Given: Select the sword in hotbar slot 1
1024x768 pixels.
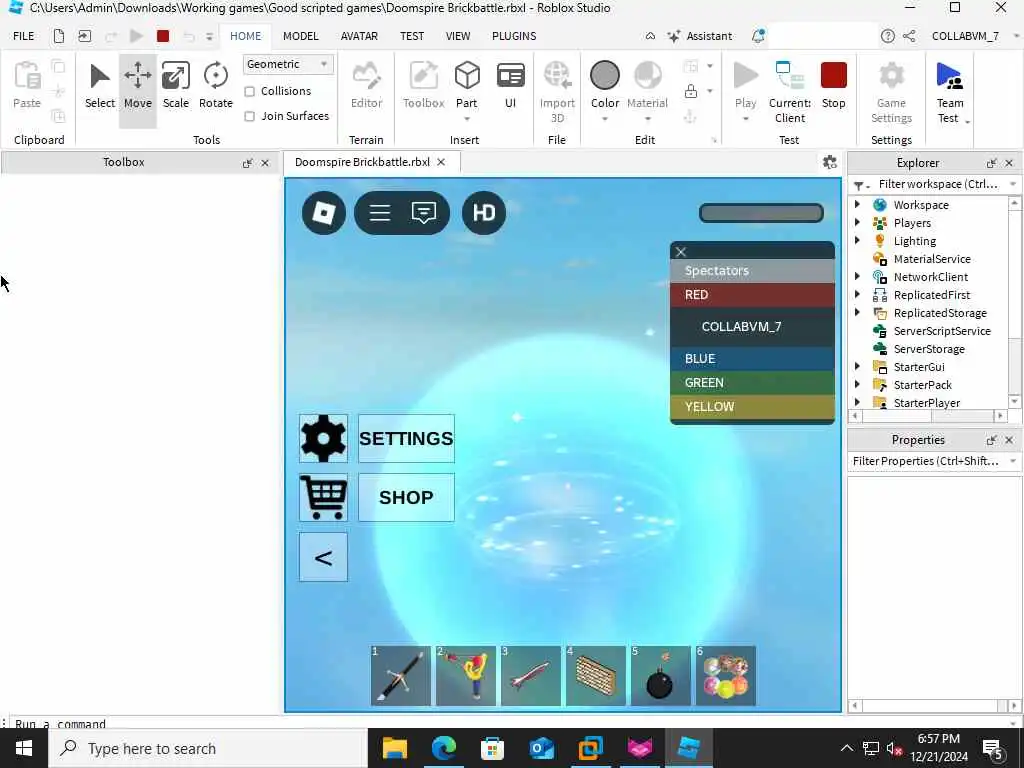Looking at the screenshot, I should coord(400,676).
